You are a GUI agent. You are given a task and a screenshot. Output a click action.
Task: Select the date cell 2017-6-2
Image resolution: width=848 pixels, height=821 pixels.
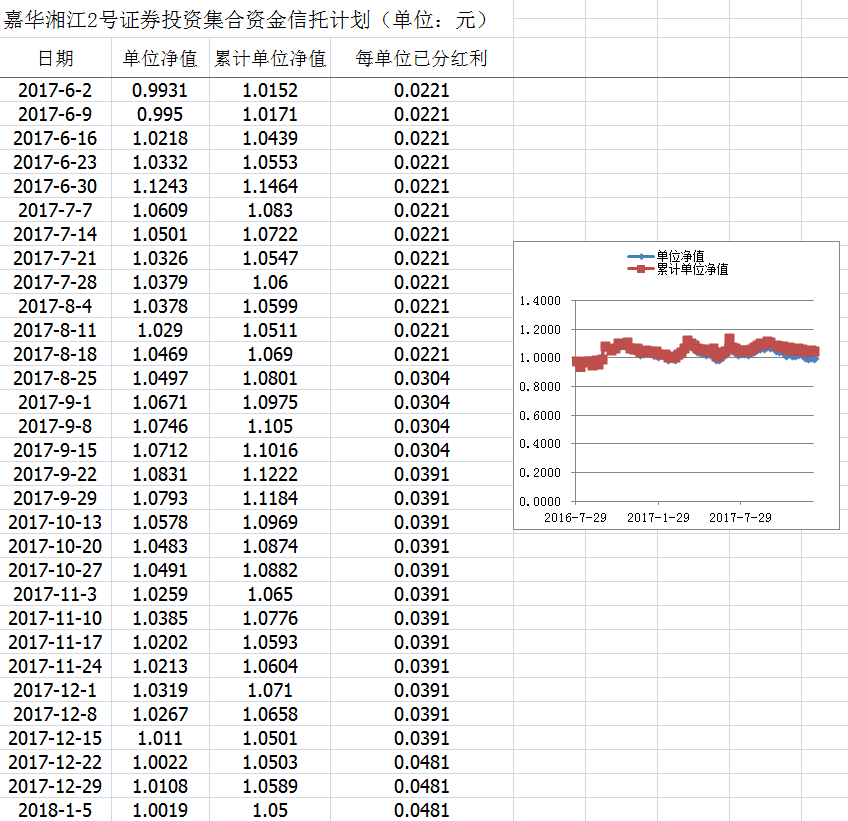55,90
